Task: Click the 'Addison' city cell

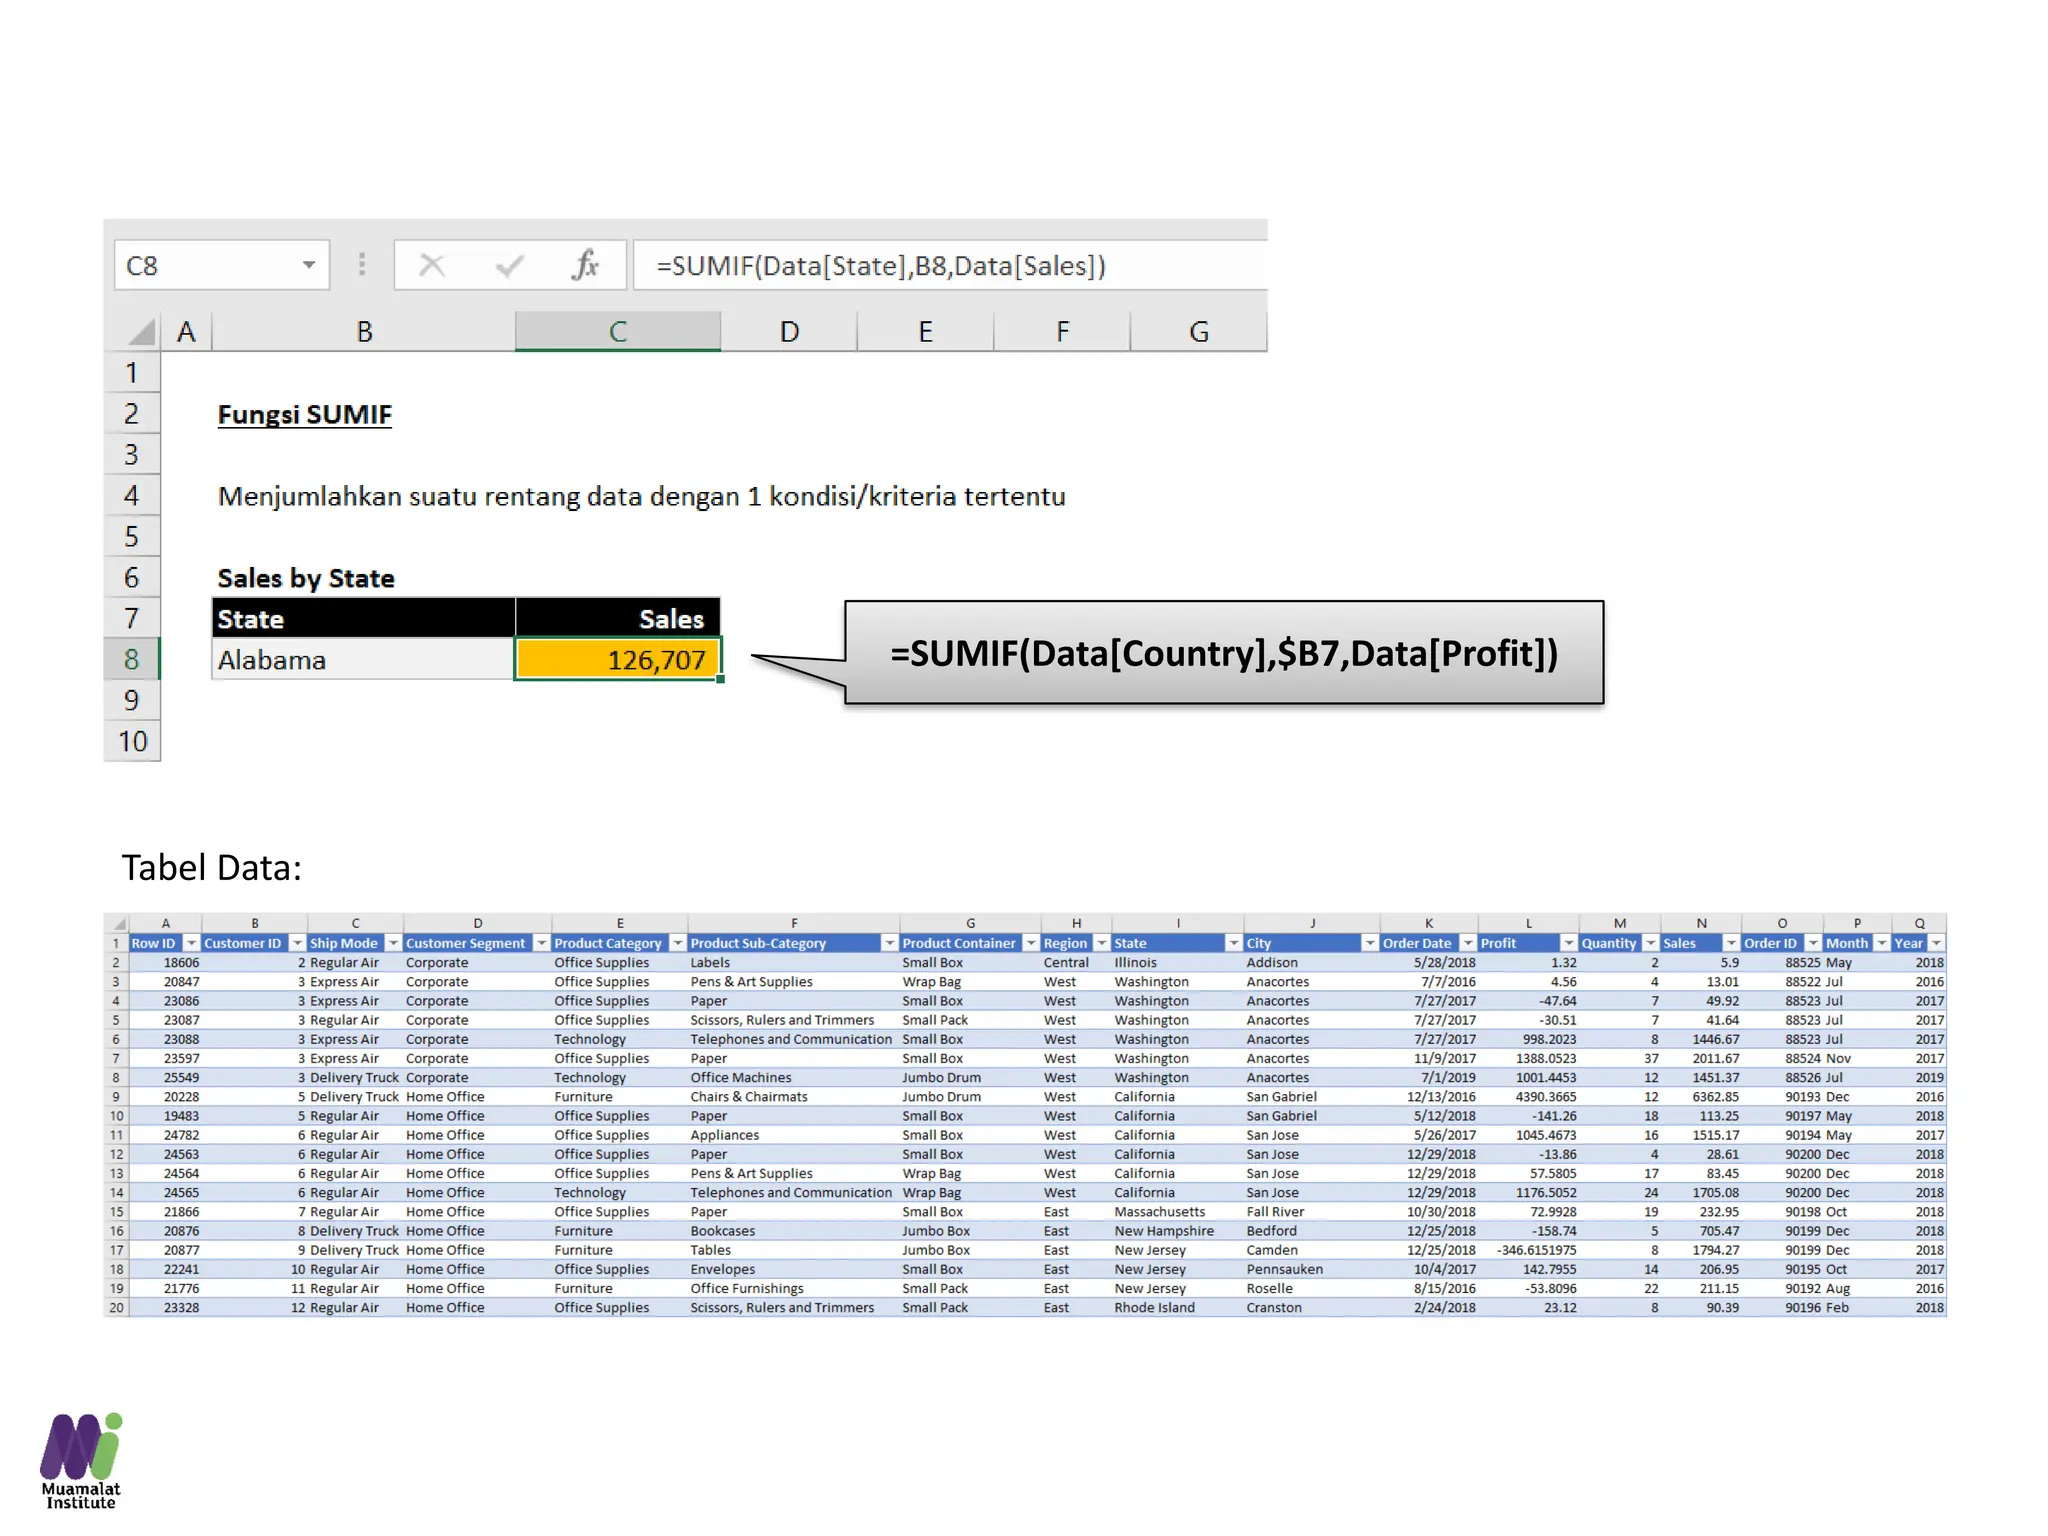Action: tap(1312, 962)
